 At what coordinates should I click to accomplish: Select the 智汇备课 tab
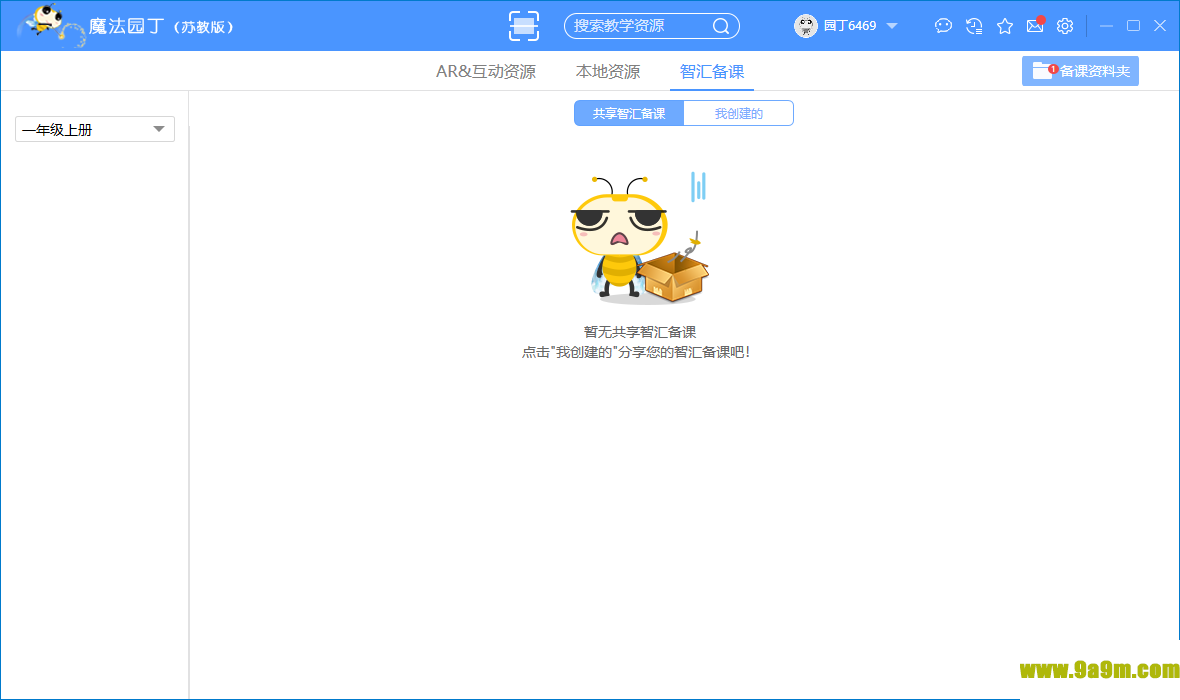pyautogui.click(x=712, y=72)
